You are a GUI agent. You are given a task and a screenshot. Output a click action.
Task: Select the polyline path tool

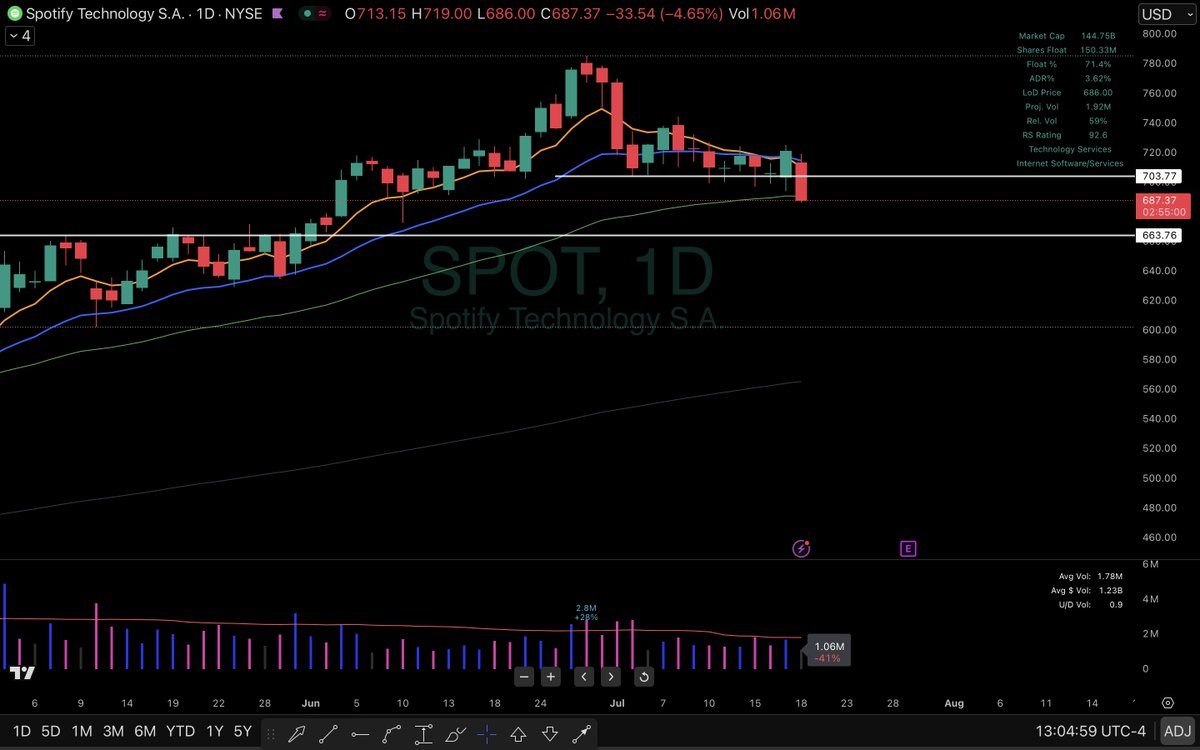tap(392, 734)
